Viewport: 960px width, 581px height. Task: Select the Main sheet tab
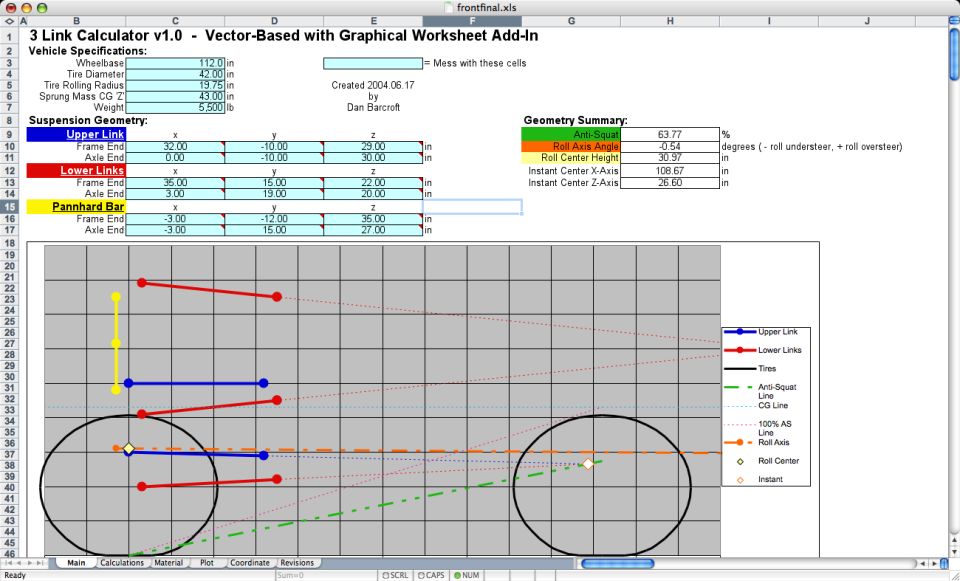pyautogui.click(x=76, y=563)
